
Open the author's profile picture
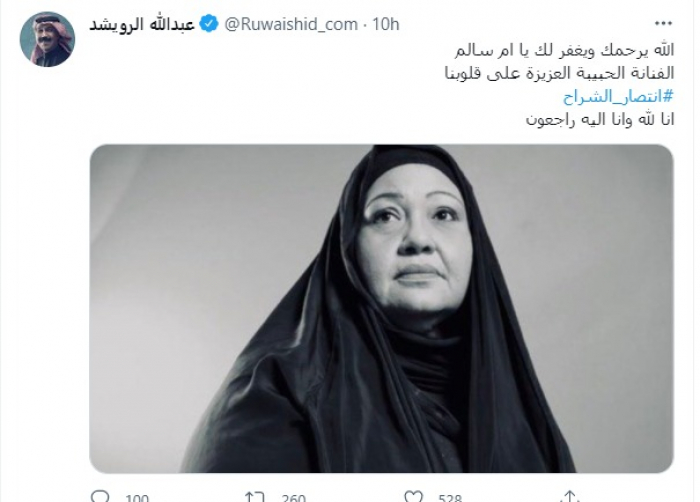click(x=47, y=39)
